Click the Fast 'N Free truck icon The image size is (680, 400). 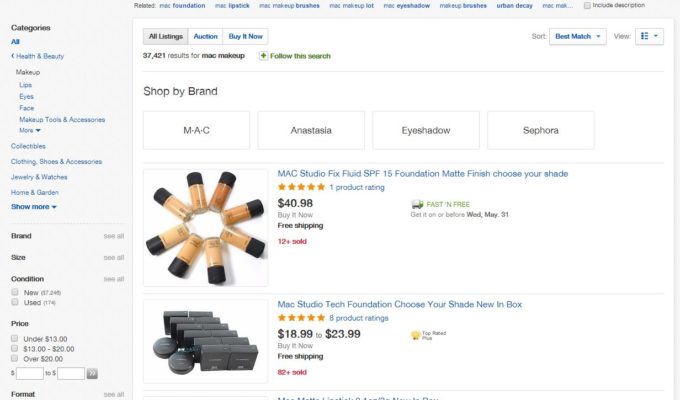pos(417,203)
